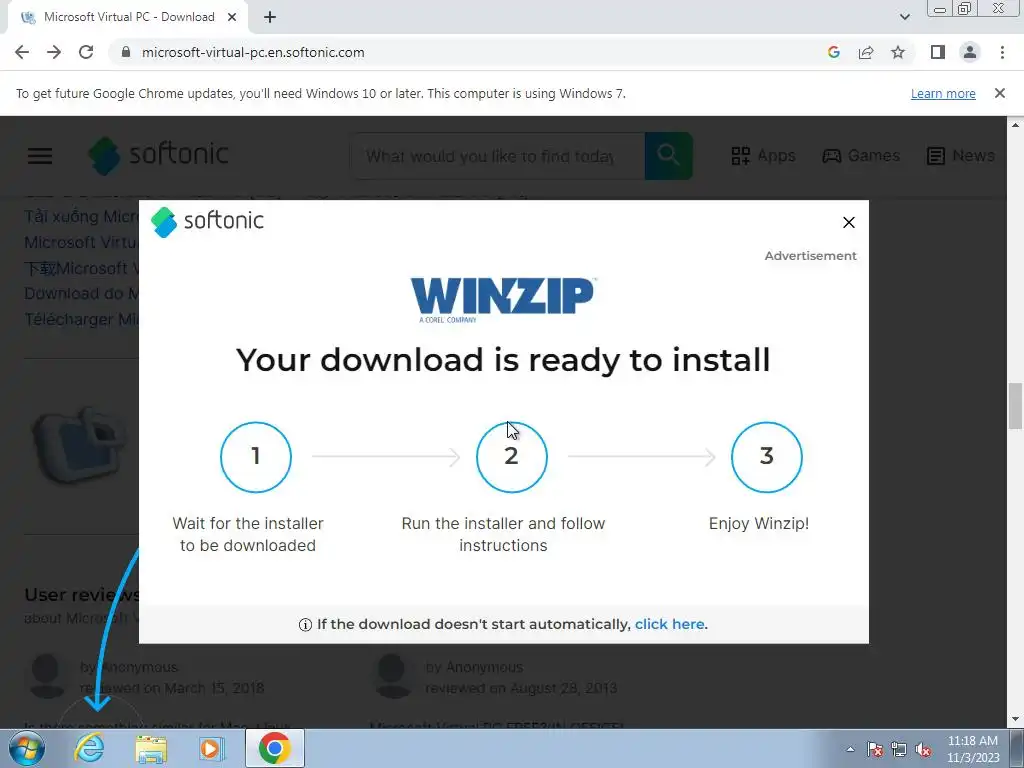Open a new tab with plus button
This screenshot has height=768, width=1024.
270,18
